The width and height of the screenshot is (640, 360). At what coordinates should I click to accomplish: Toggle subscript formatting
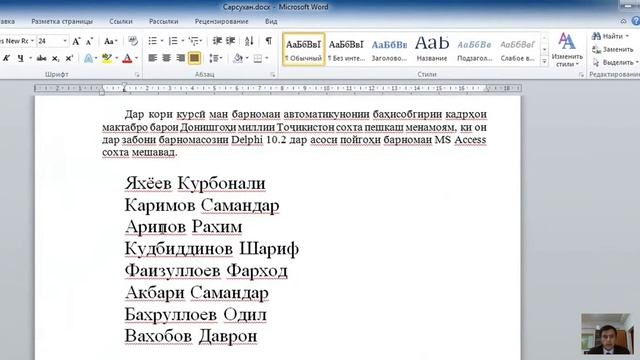pos(56,58)
